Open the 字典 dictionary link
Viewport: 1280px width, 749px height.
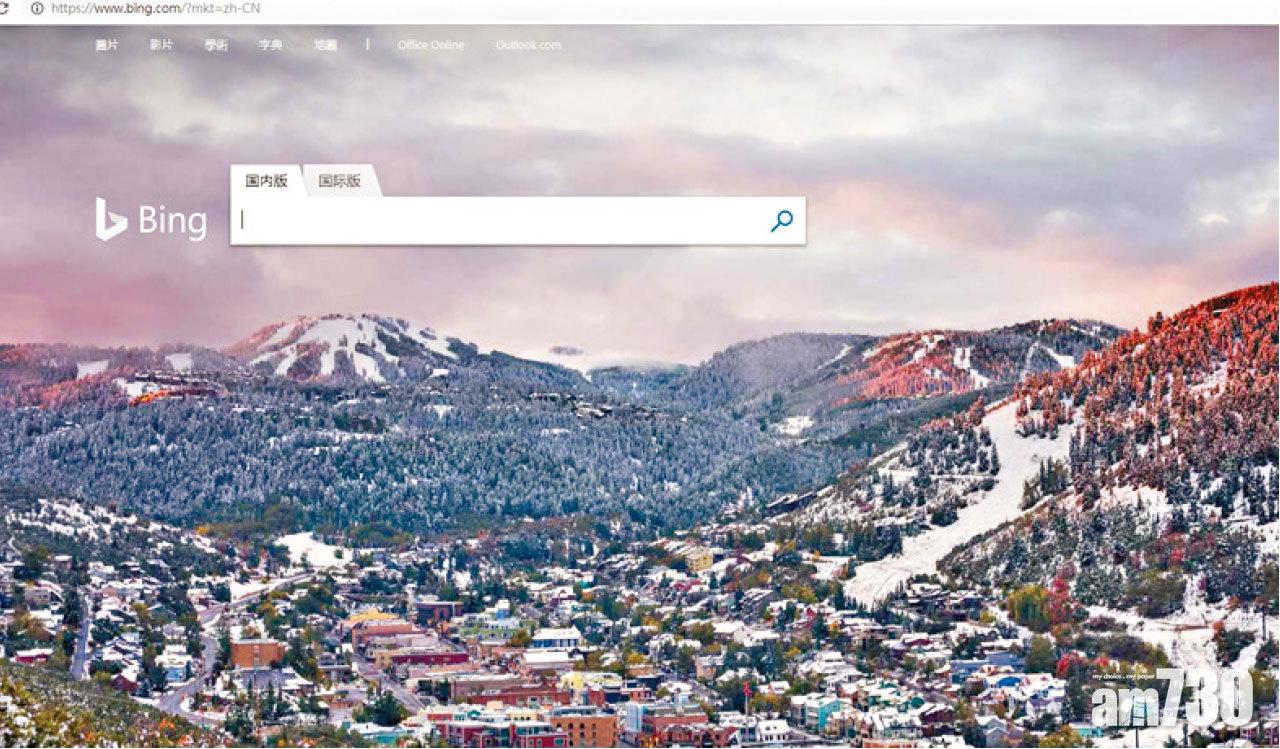pos(270,45)
